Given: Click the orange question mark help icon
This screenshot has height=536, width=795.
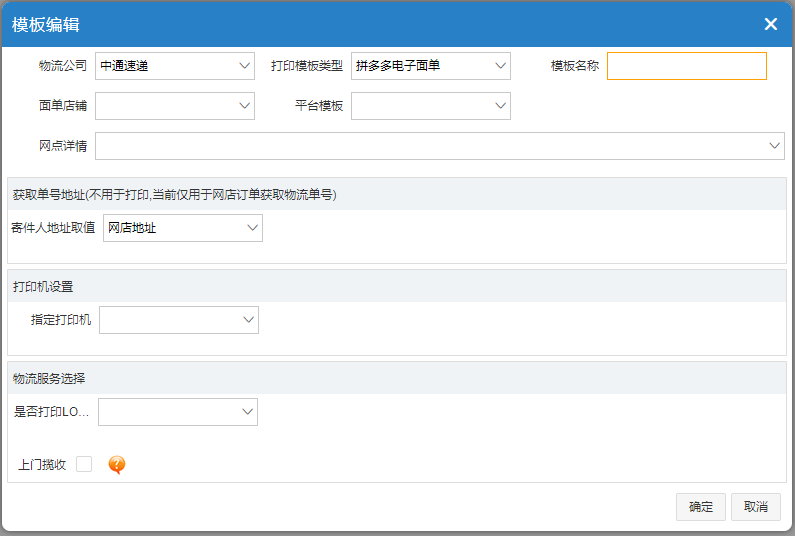Looking at the screenshot, I should coord(117,464).
